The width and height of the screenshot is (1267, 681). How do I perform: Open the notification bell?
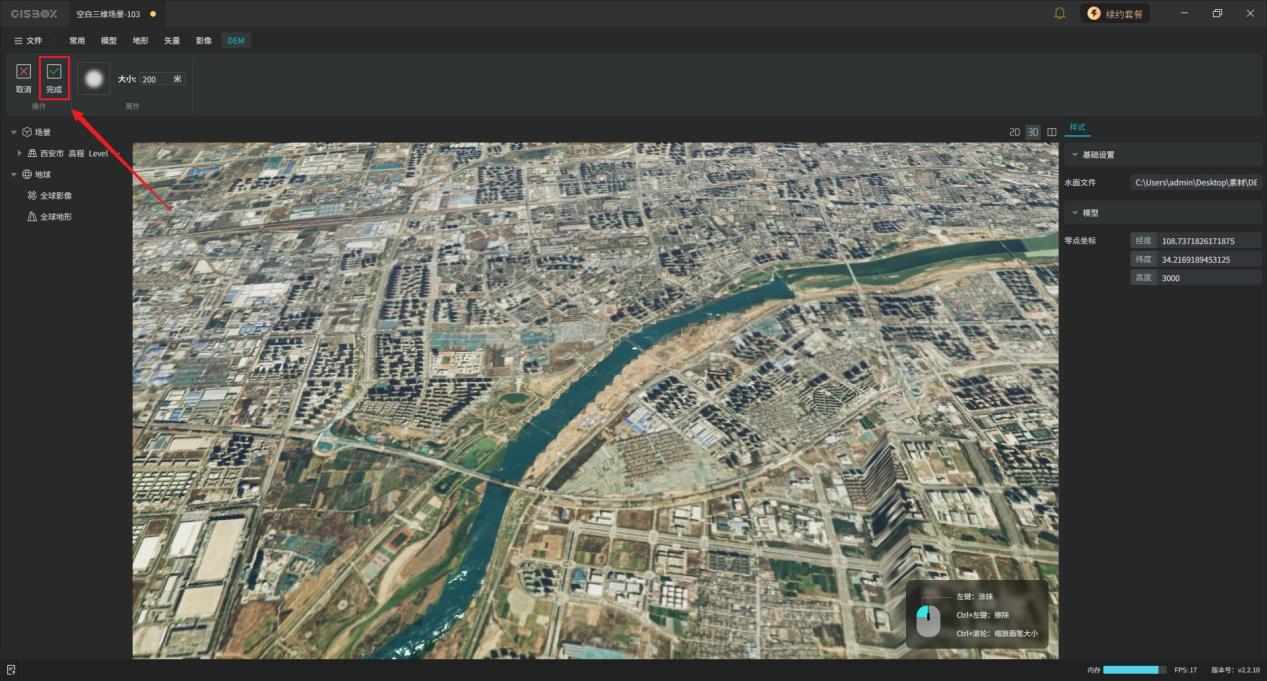tap(1060, 13)
